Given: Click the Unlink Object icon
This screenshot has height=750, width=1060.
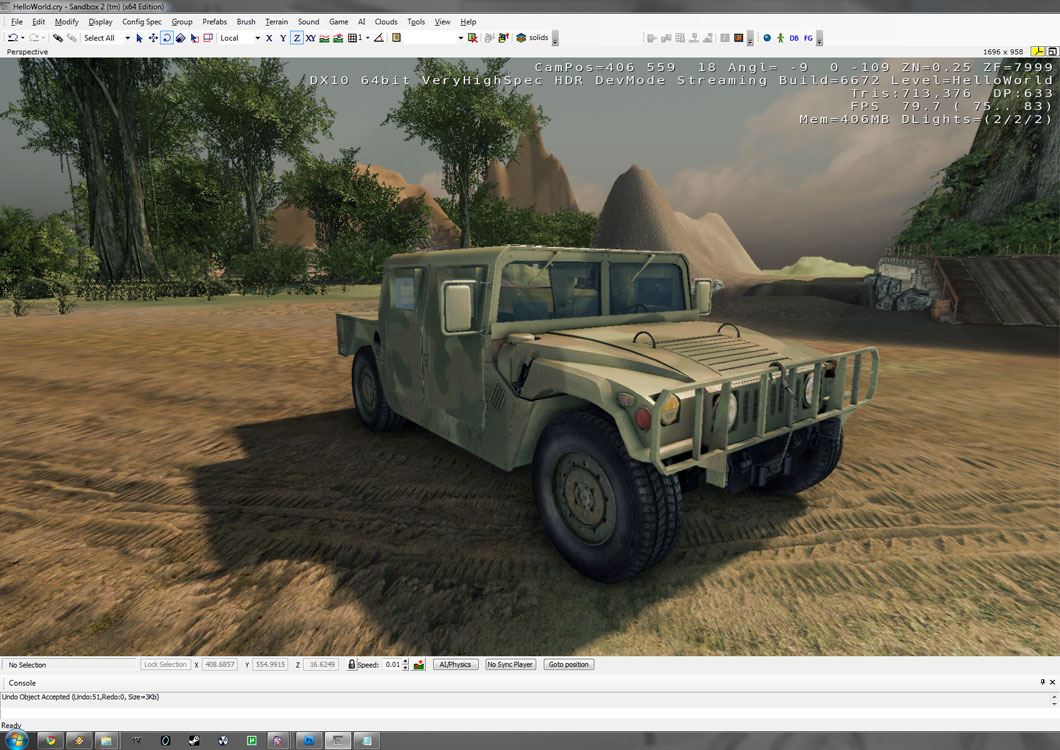Looking at the screenshot, I should [72, 38].
